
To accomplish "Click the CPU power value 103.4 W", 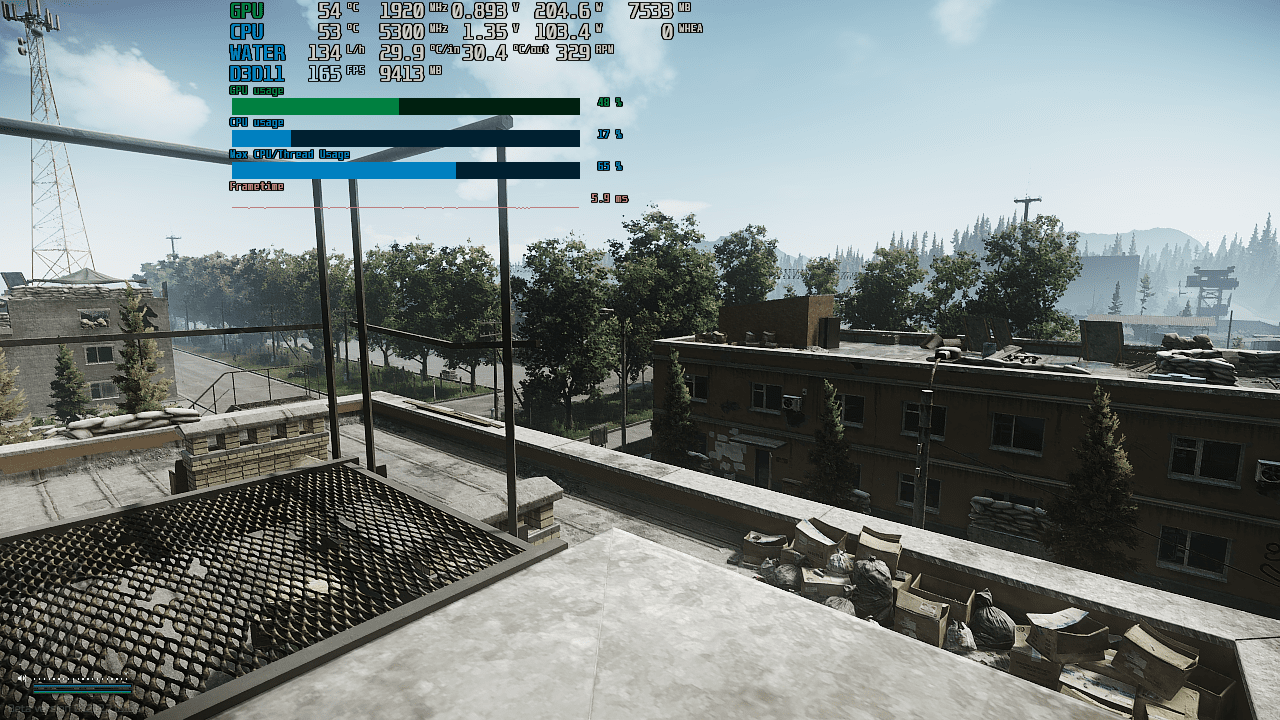I will point(569,32).
